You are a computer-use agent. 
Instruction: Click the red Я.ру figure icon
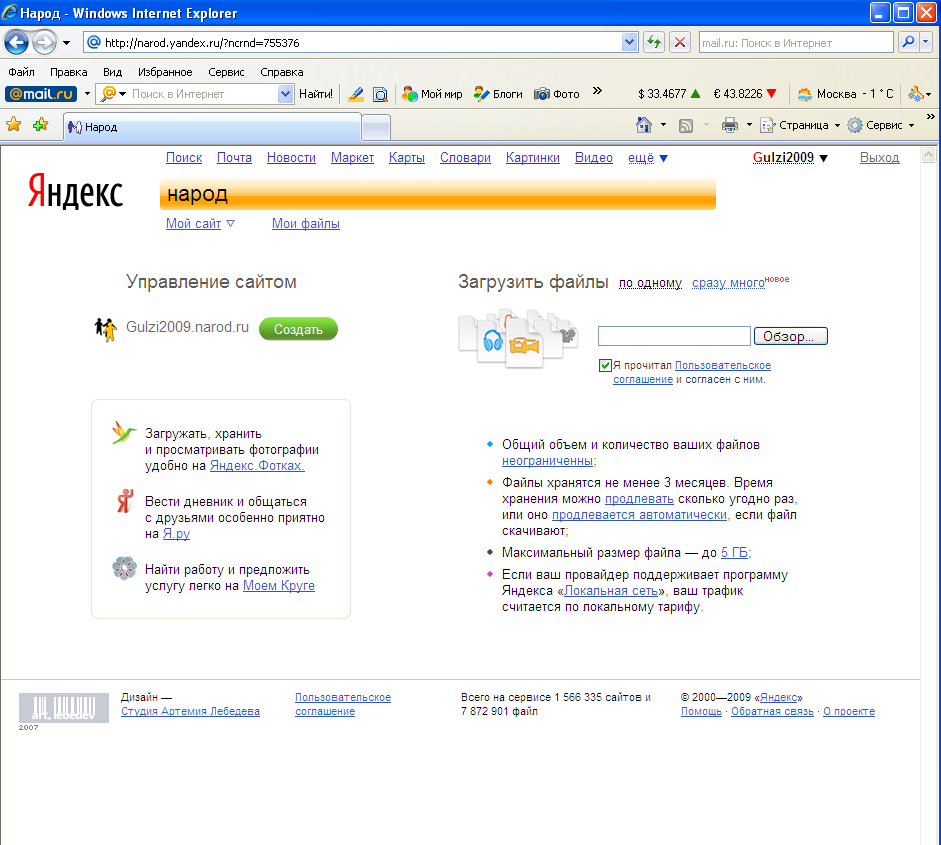pyautogui.click(x=125, y=501)
